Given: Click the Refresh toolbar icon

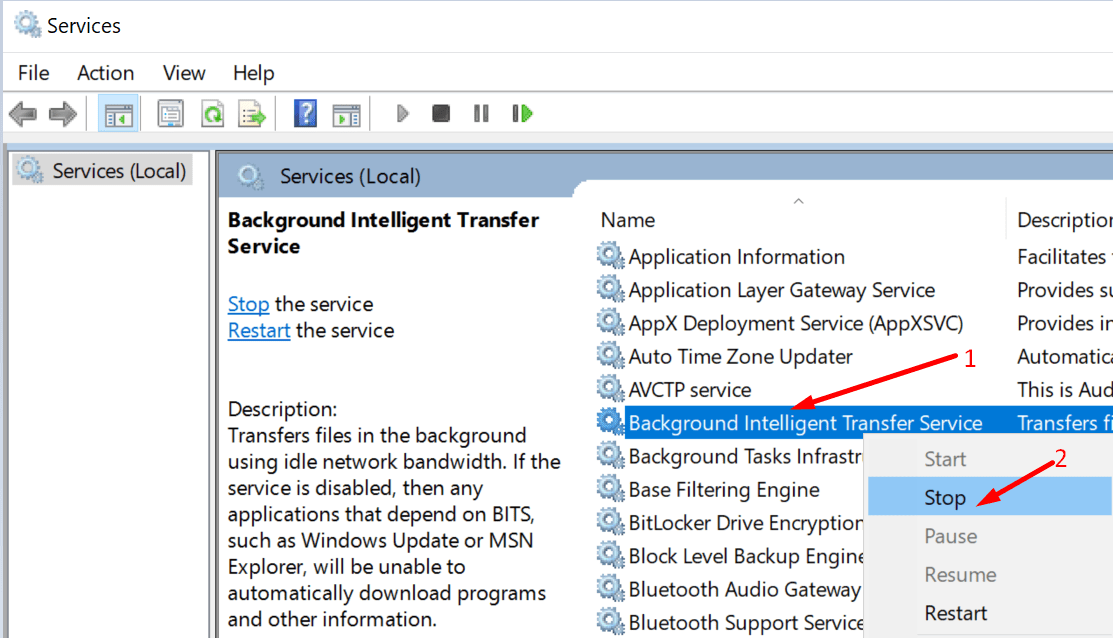Looking at the screenshot, I should click(212, 114).
